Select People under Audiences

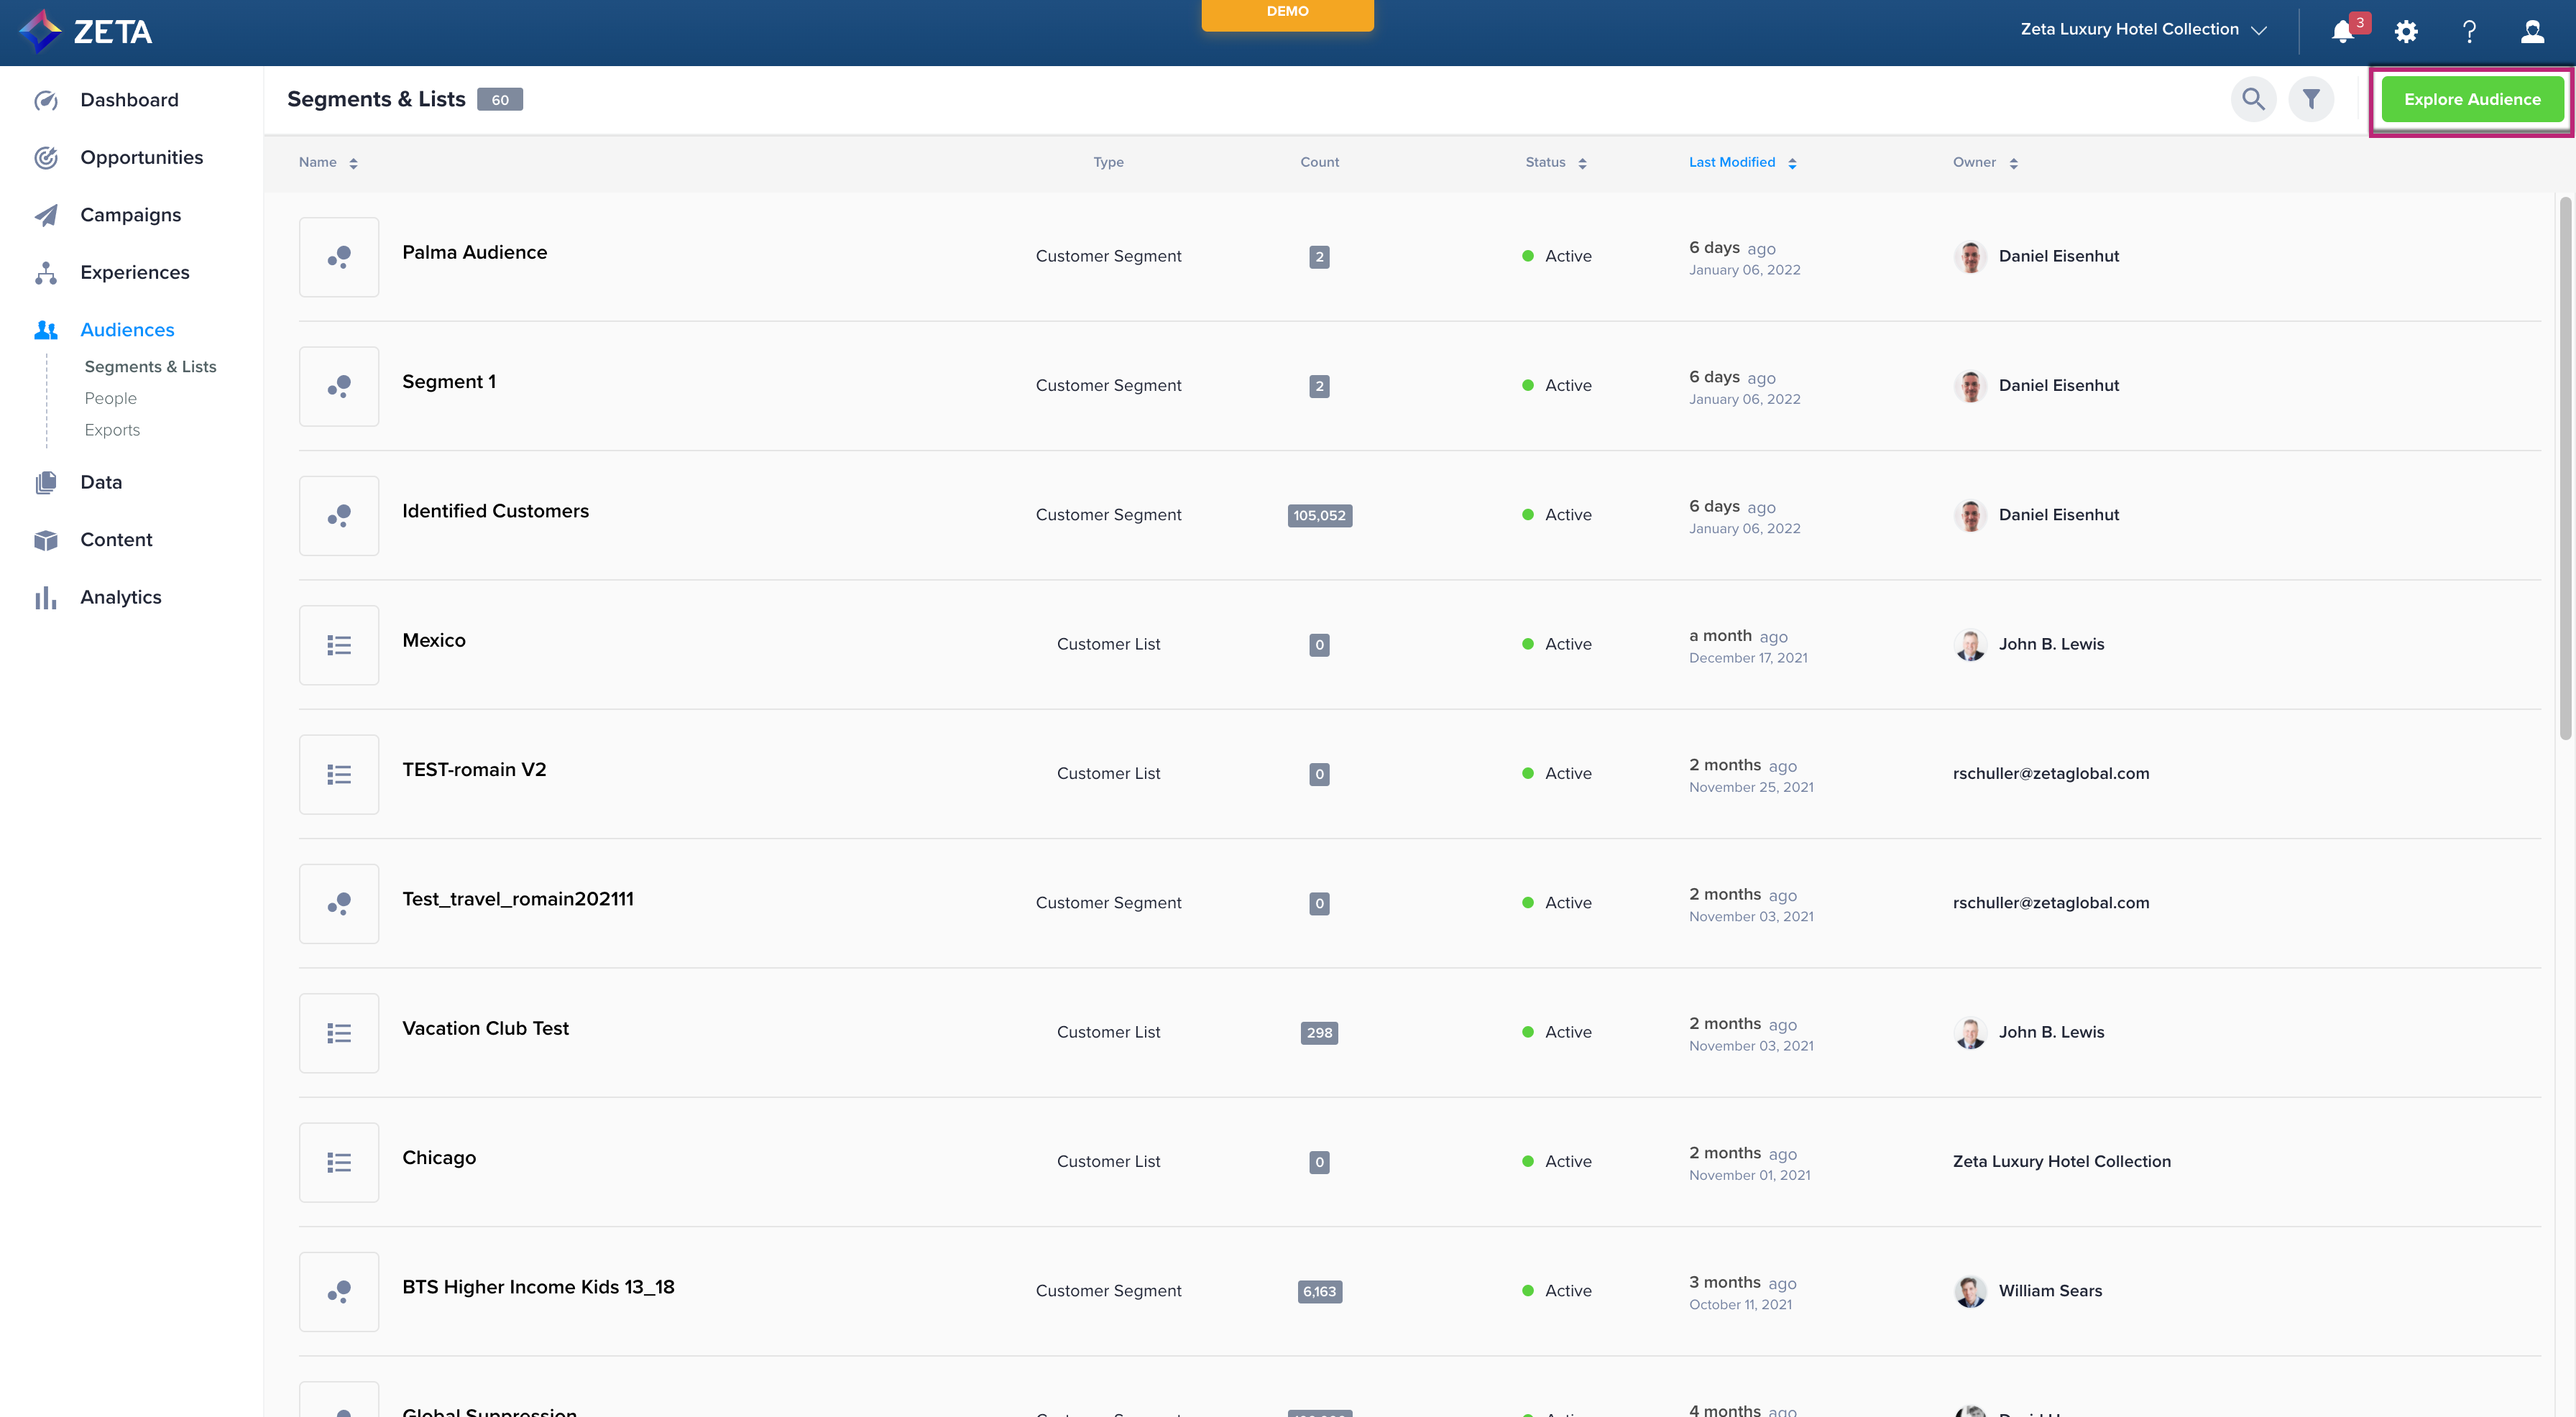coord(110,398)
